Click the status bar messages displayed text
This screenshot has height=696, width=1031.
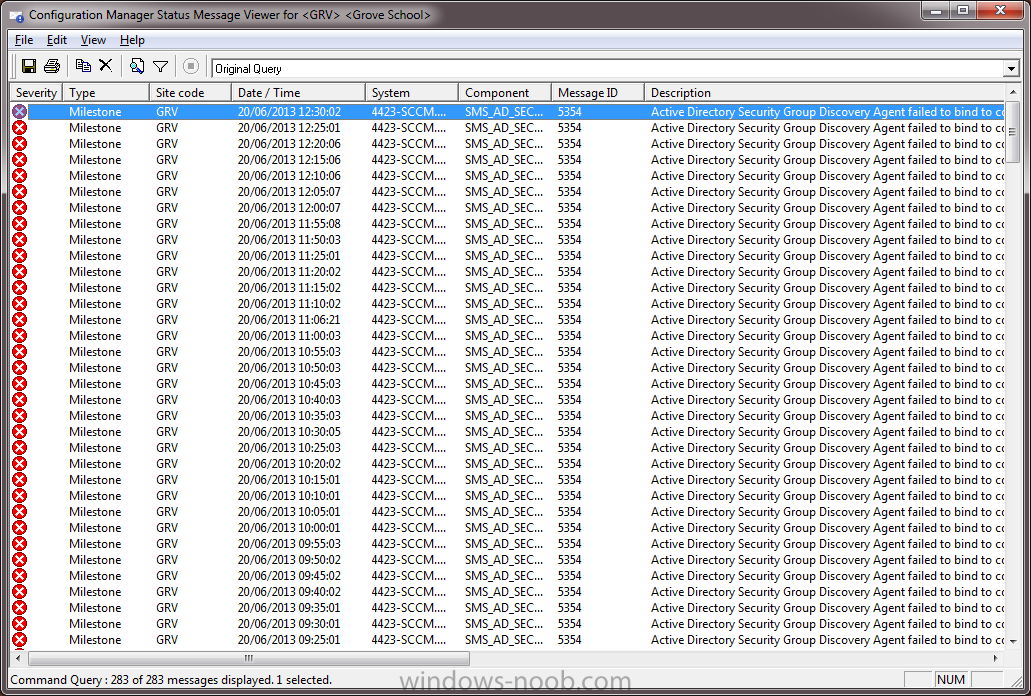pyautogui.click(x=171, y=680)
